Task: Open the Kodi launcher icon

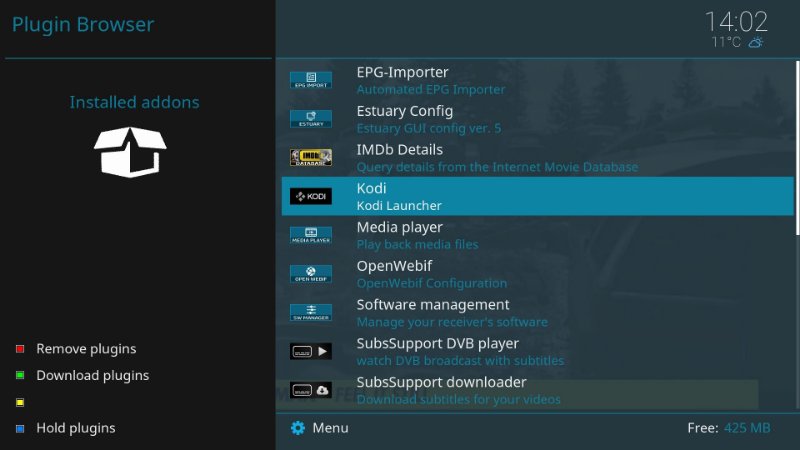Action: tap(310, 197)
